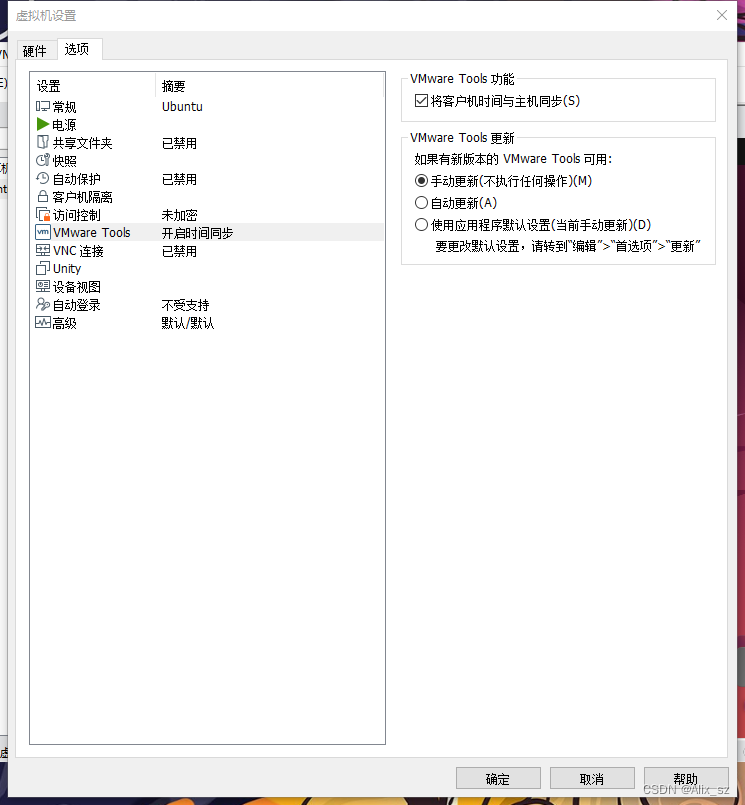Click the 未加密 summary value
The width and height of the screenshot is (745, 805).
tap(179, 215)
